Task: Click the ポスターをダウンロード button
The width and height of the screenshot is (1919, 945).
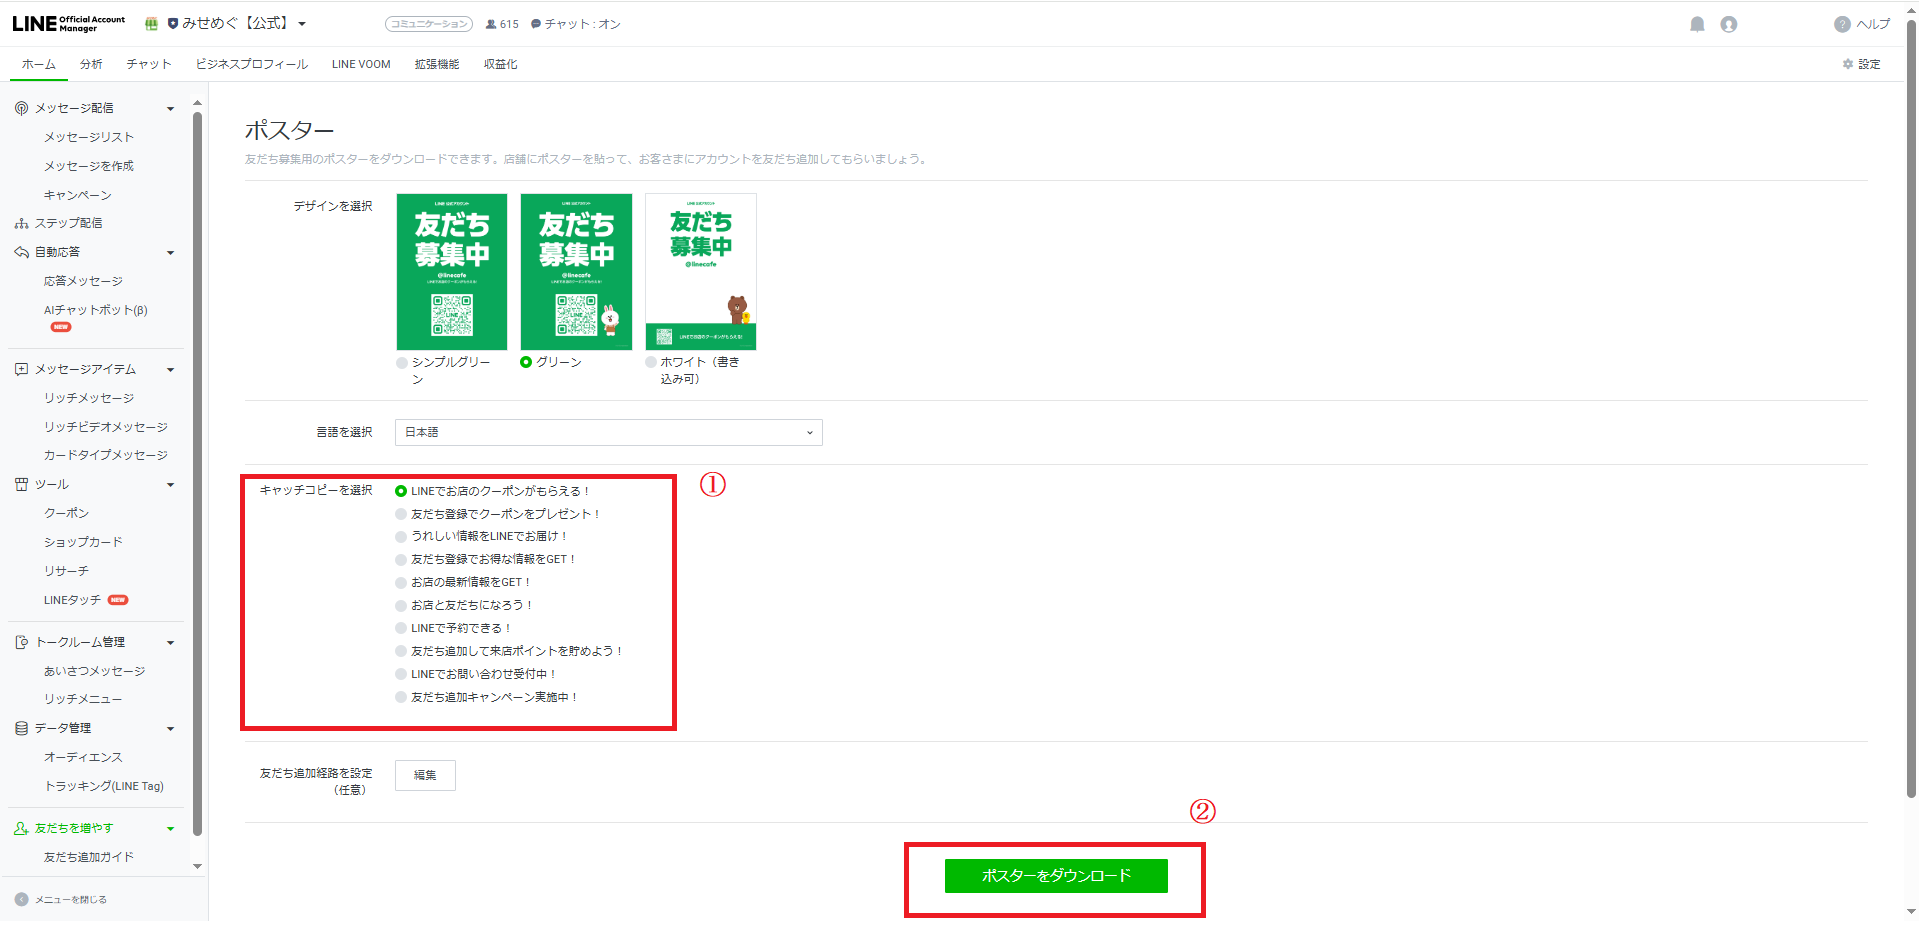Action: [x=1056, y=876]
